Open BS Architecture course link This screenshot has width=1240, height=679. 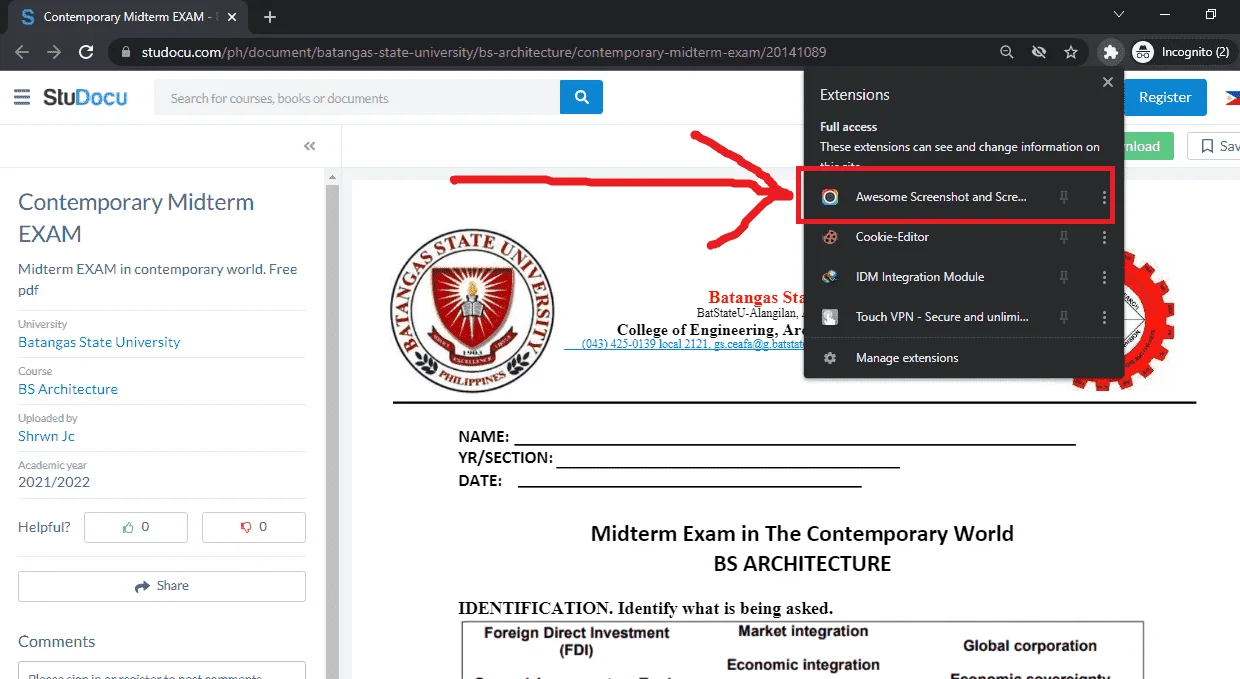pos(68,389)
